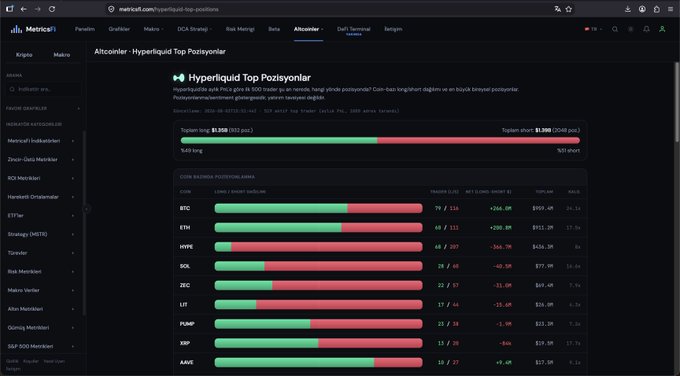Click the BTC net value +266.0M

500,208
